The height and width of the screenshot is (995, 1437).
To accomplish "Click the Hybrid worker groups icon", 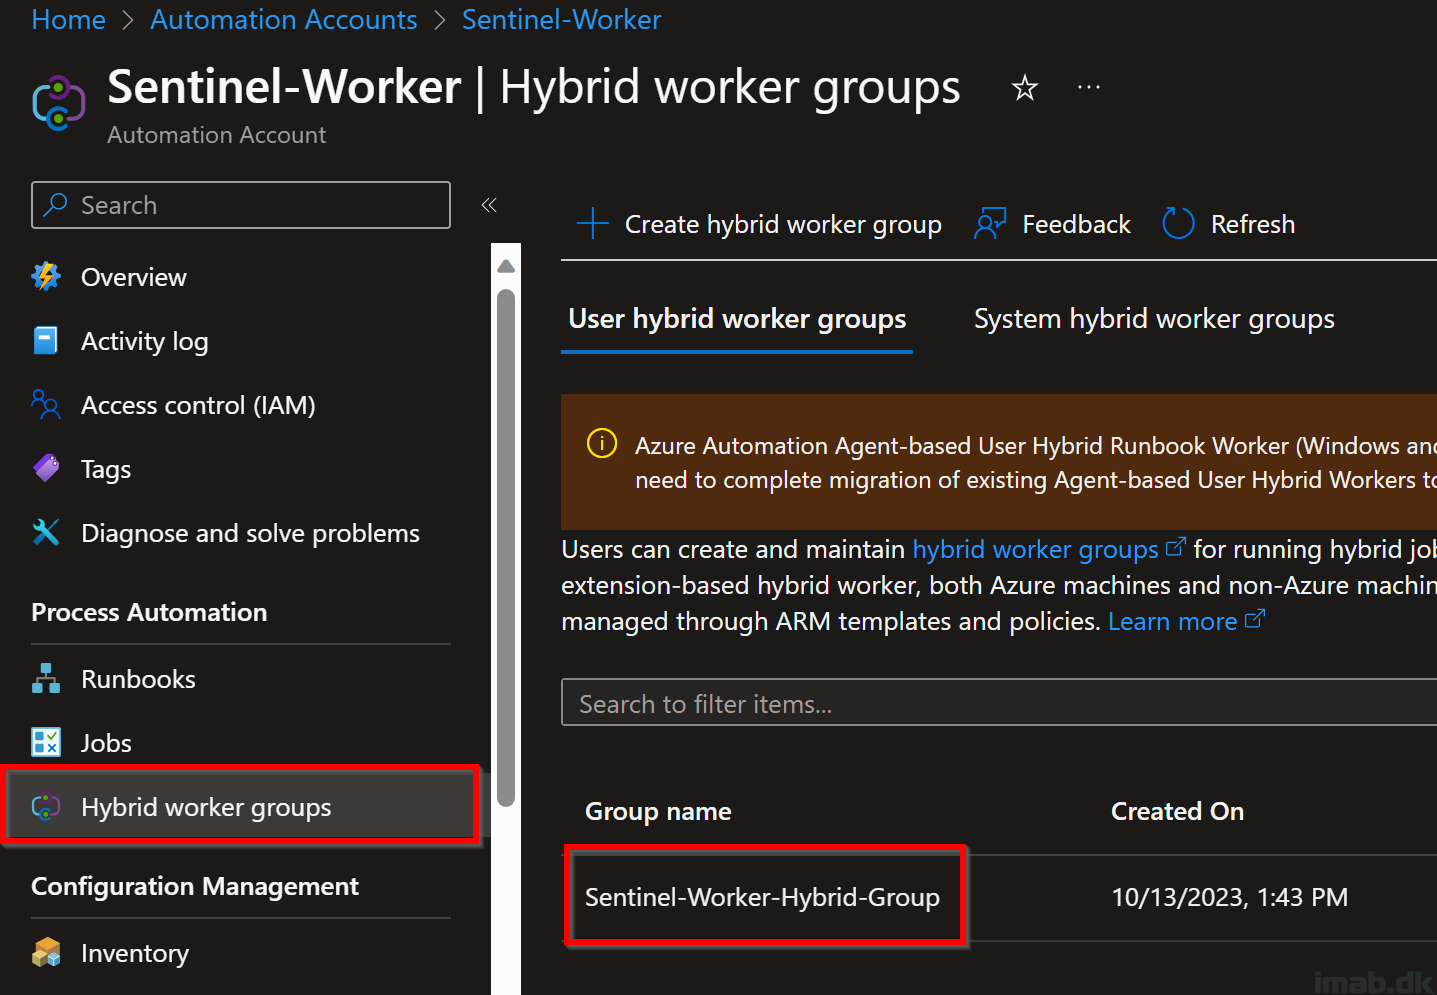I will [46, 807].
